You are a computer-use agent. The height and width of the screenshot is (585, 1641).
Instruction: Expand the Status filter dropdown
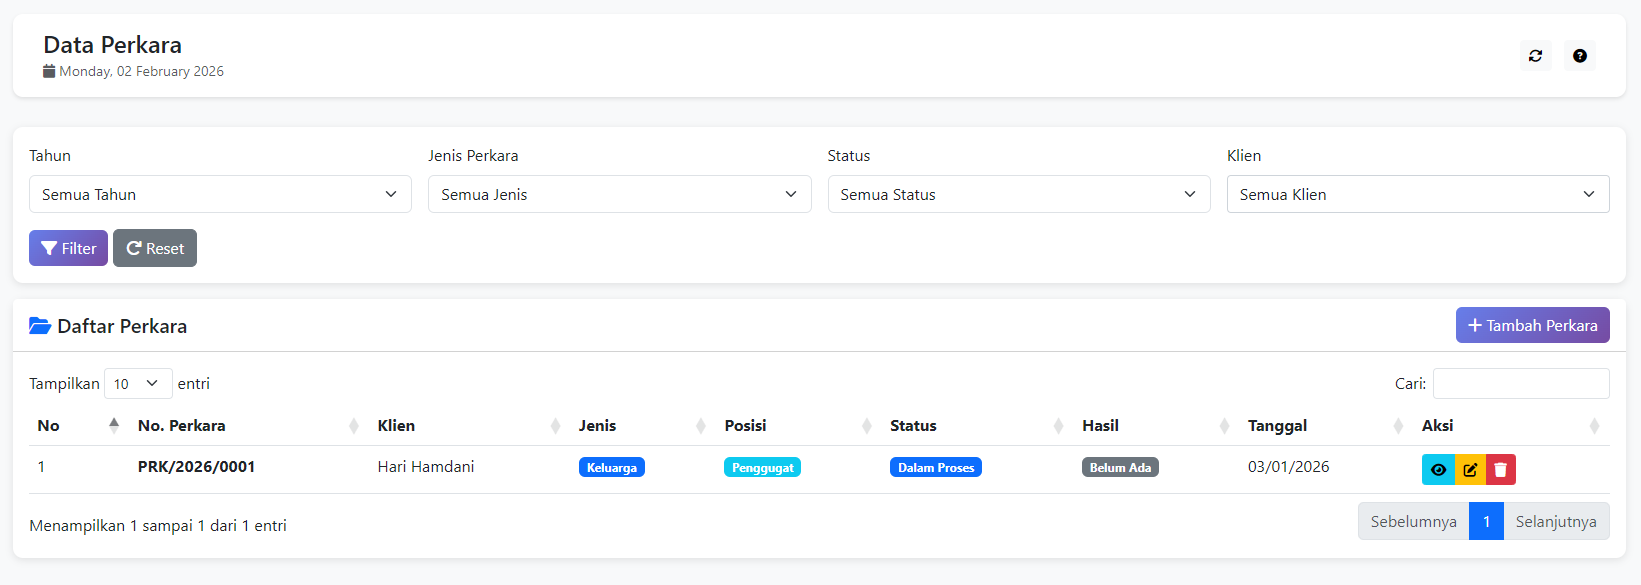1019,194
